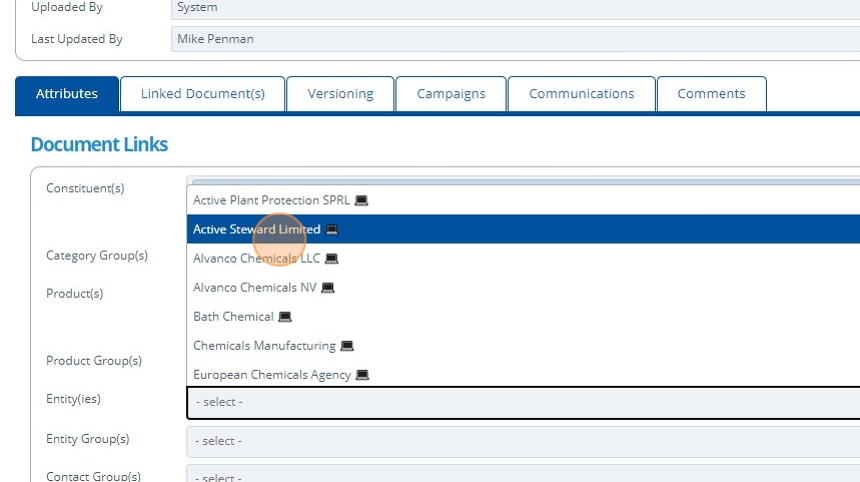View the Comments tab
This screenshot has width=860, height=482.
[x=711, y=94]
